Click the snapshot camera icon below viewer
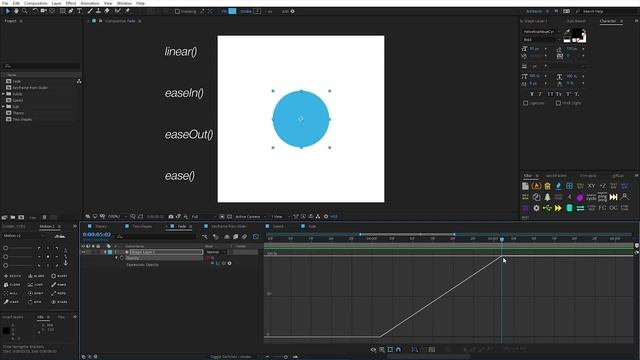This screenshot has width=640, height=360. pos(171,216)
